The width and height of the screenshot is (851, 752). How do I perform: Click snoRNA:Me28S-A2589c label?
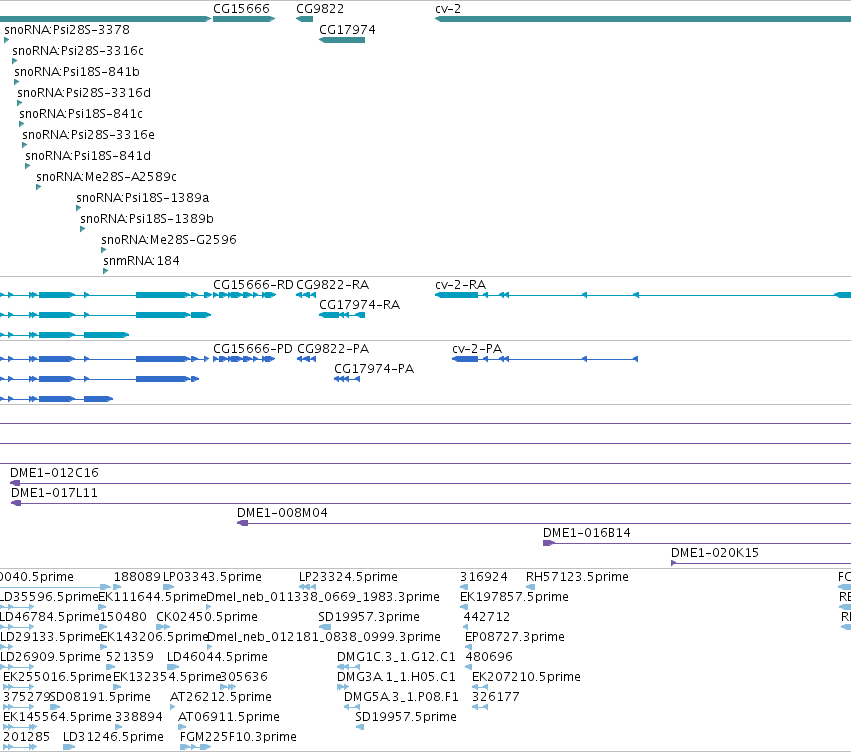point(106,177)
